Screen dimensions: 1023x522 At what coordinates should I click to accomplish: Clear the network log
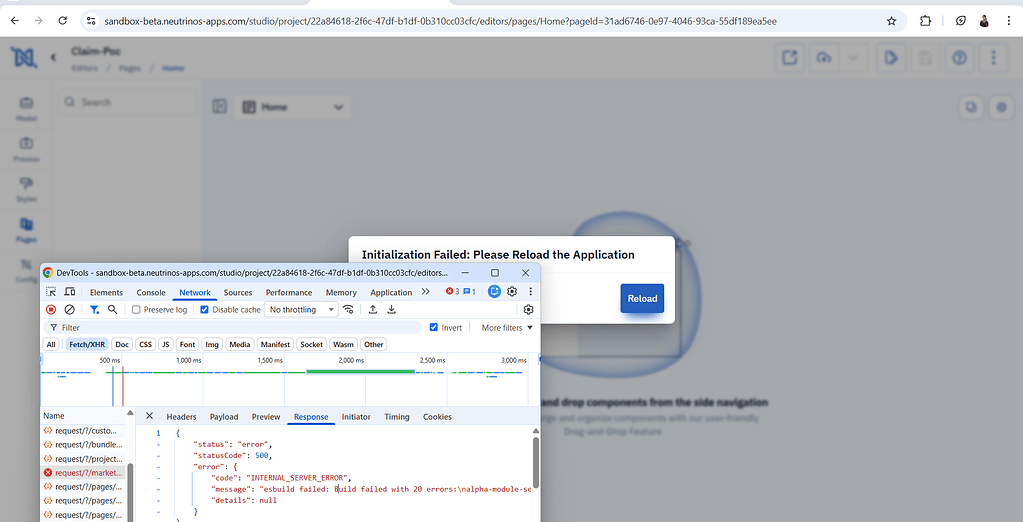point(69,309)
